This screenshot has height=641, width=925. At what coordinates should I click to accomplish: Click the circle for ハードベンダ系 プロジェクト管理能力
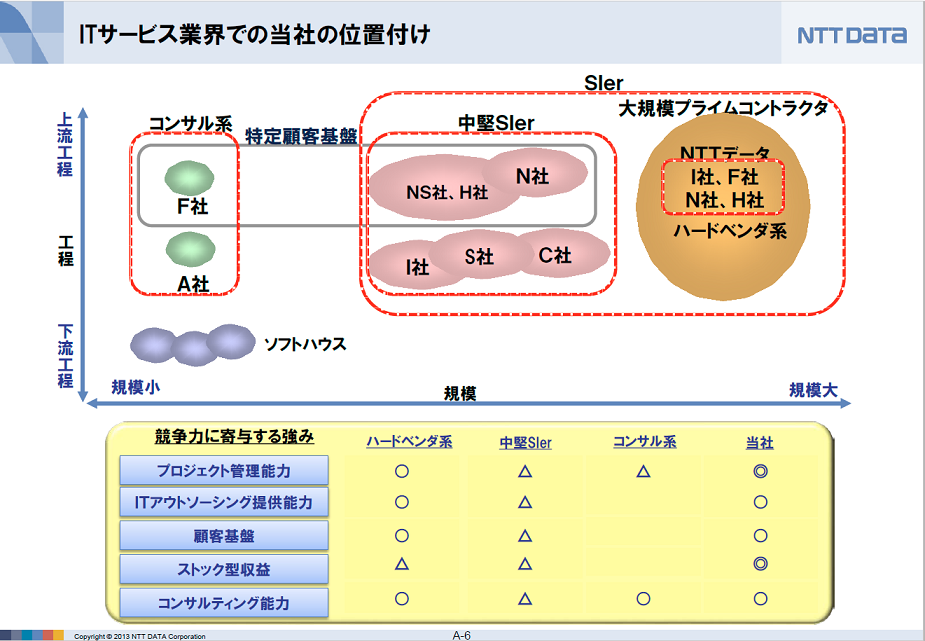point(402,471)
